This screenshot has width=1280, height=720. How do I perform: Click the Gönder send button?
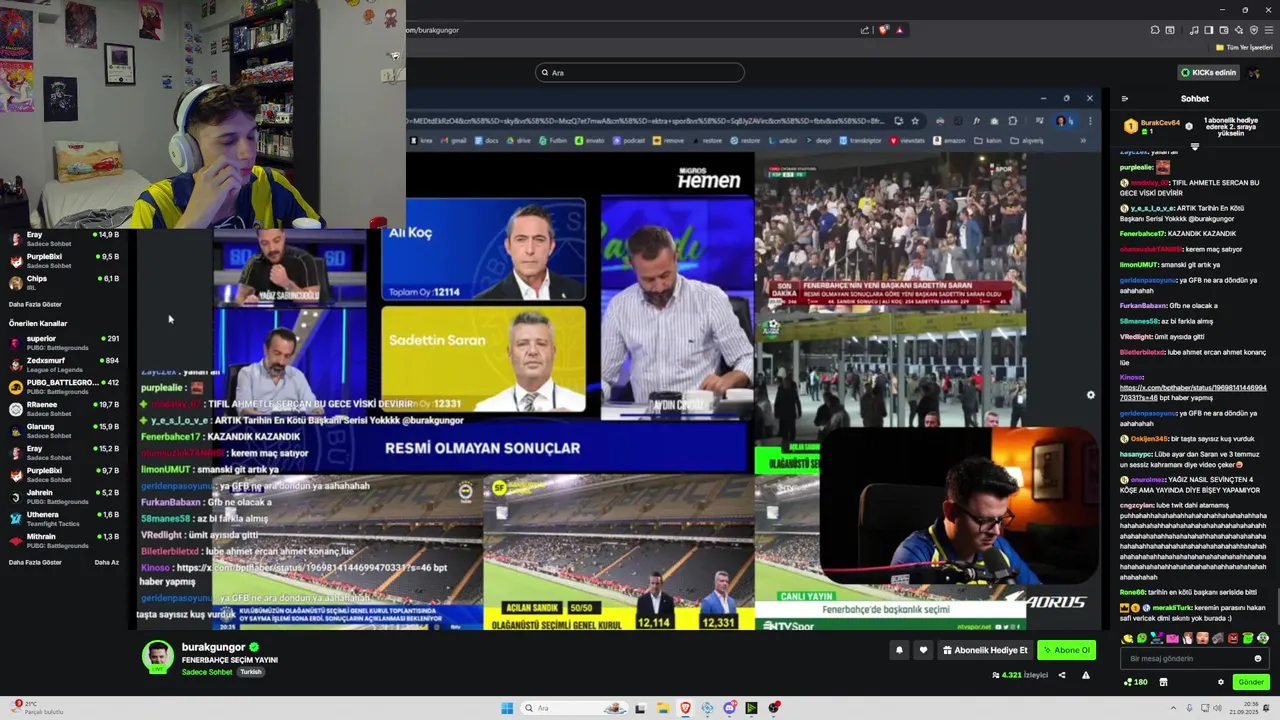coord(1251,682)
